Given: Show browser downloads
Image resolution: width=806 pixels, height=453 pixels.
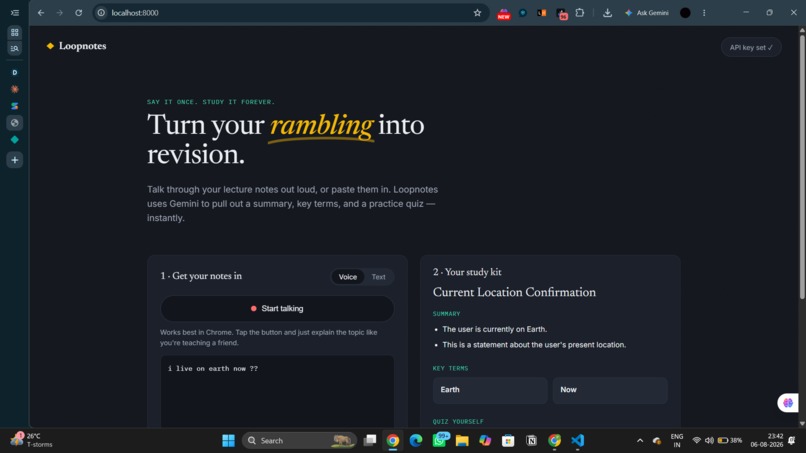Looking at the screenshot, I should 607,13.
